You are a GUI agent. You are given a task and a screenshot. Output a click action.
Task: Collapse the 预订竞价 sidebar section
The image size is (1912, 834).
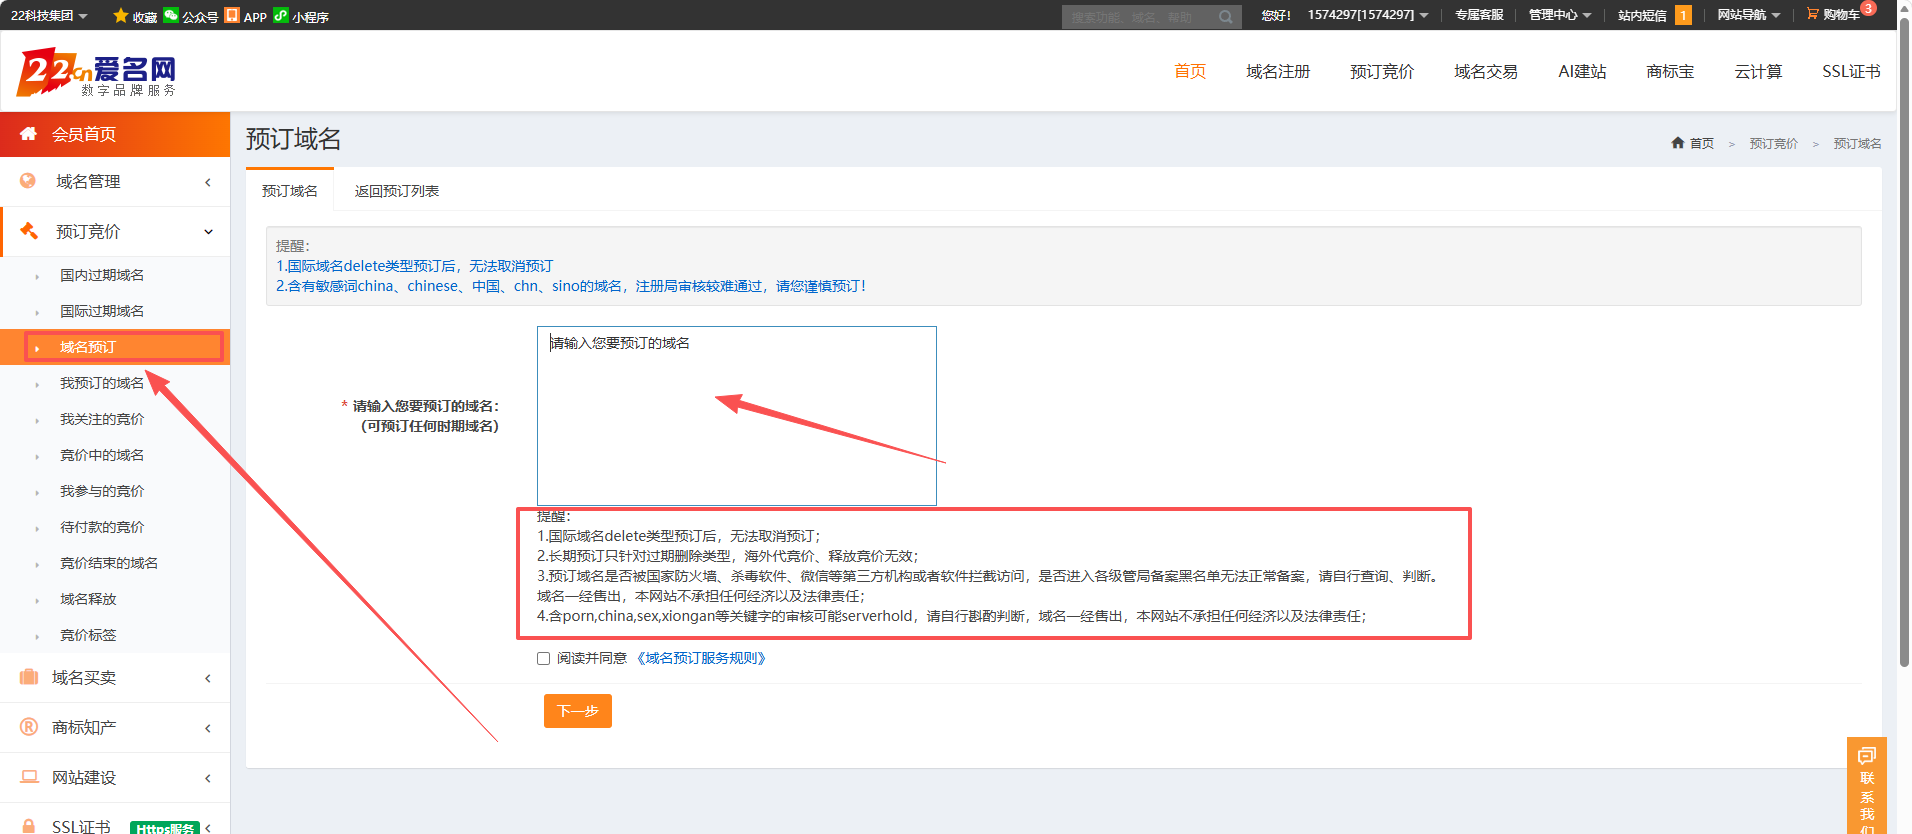115,231
